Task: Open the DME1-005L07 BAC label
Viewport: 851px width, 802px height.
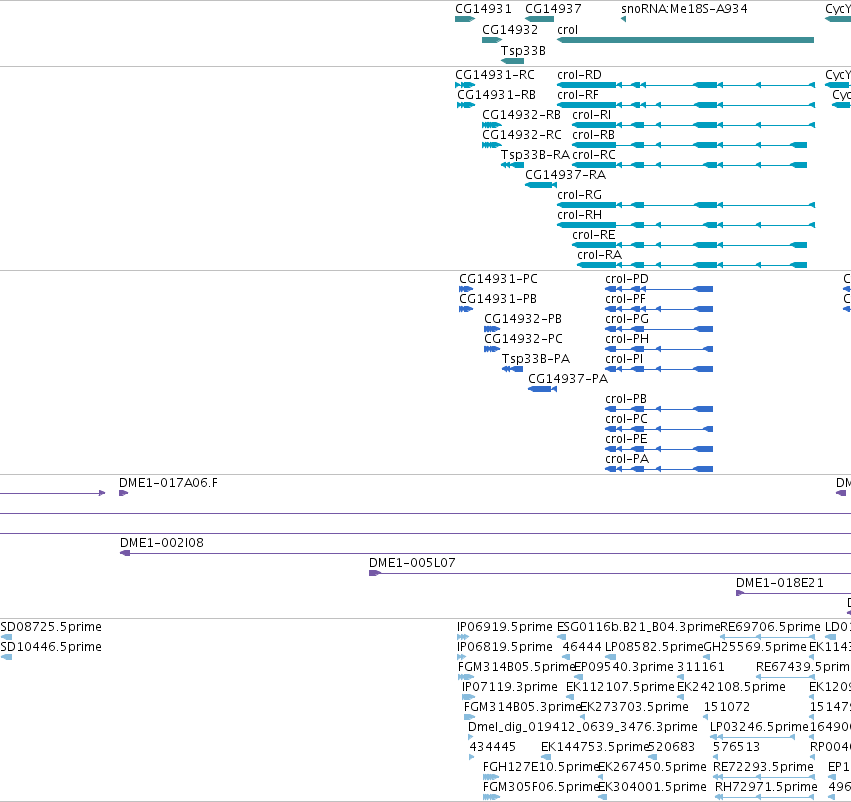Action: click(x=412, y=563)
